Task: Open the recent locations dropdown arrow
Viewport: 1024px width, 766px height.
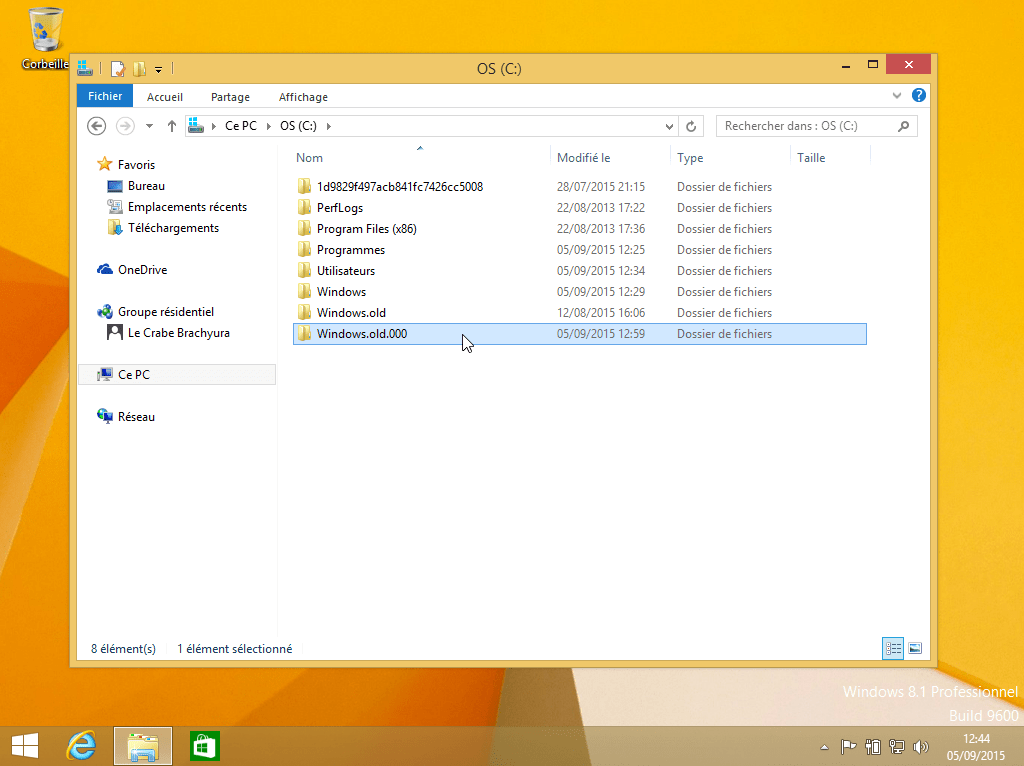Action: pyautogui.click(x=150, y=126)
